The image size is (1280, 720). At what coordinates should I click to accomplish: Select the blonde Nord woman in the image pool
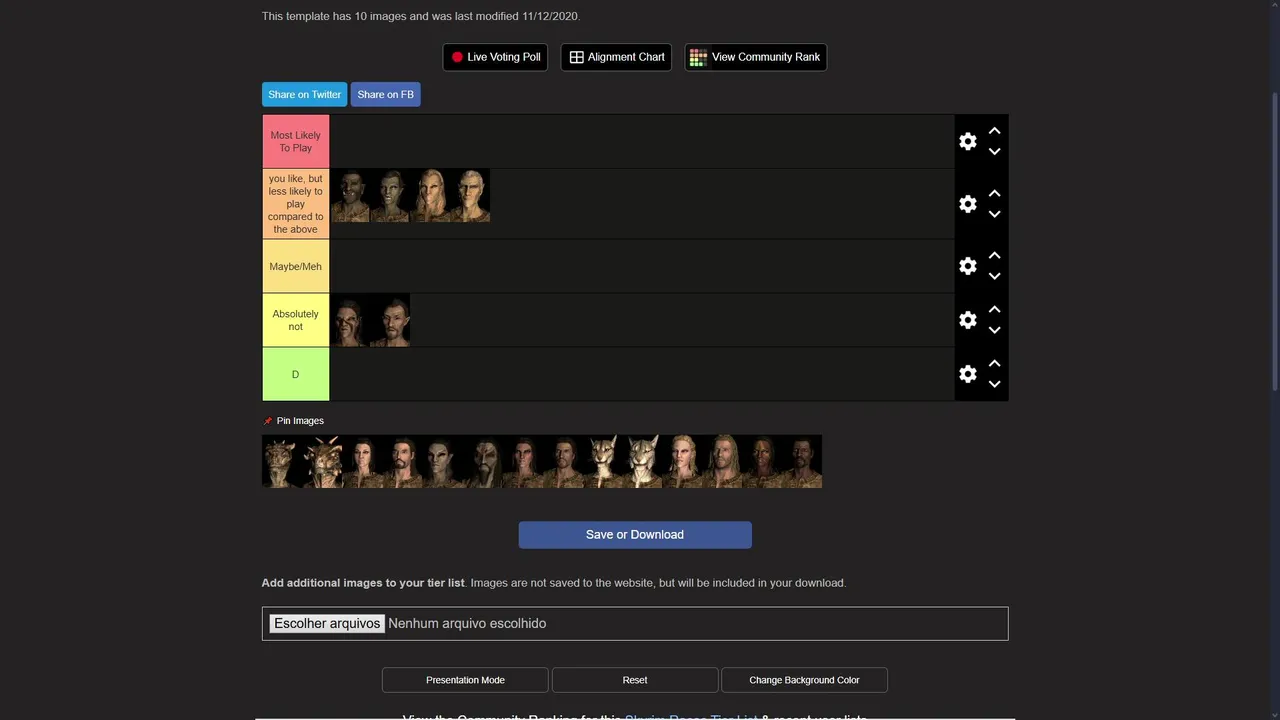point(682,461)
